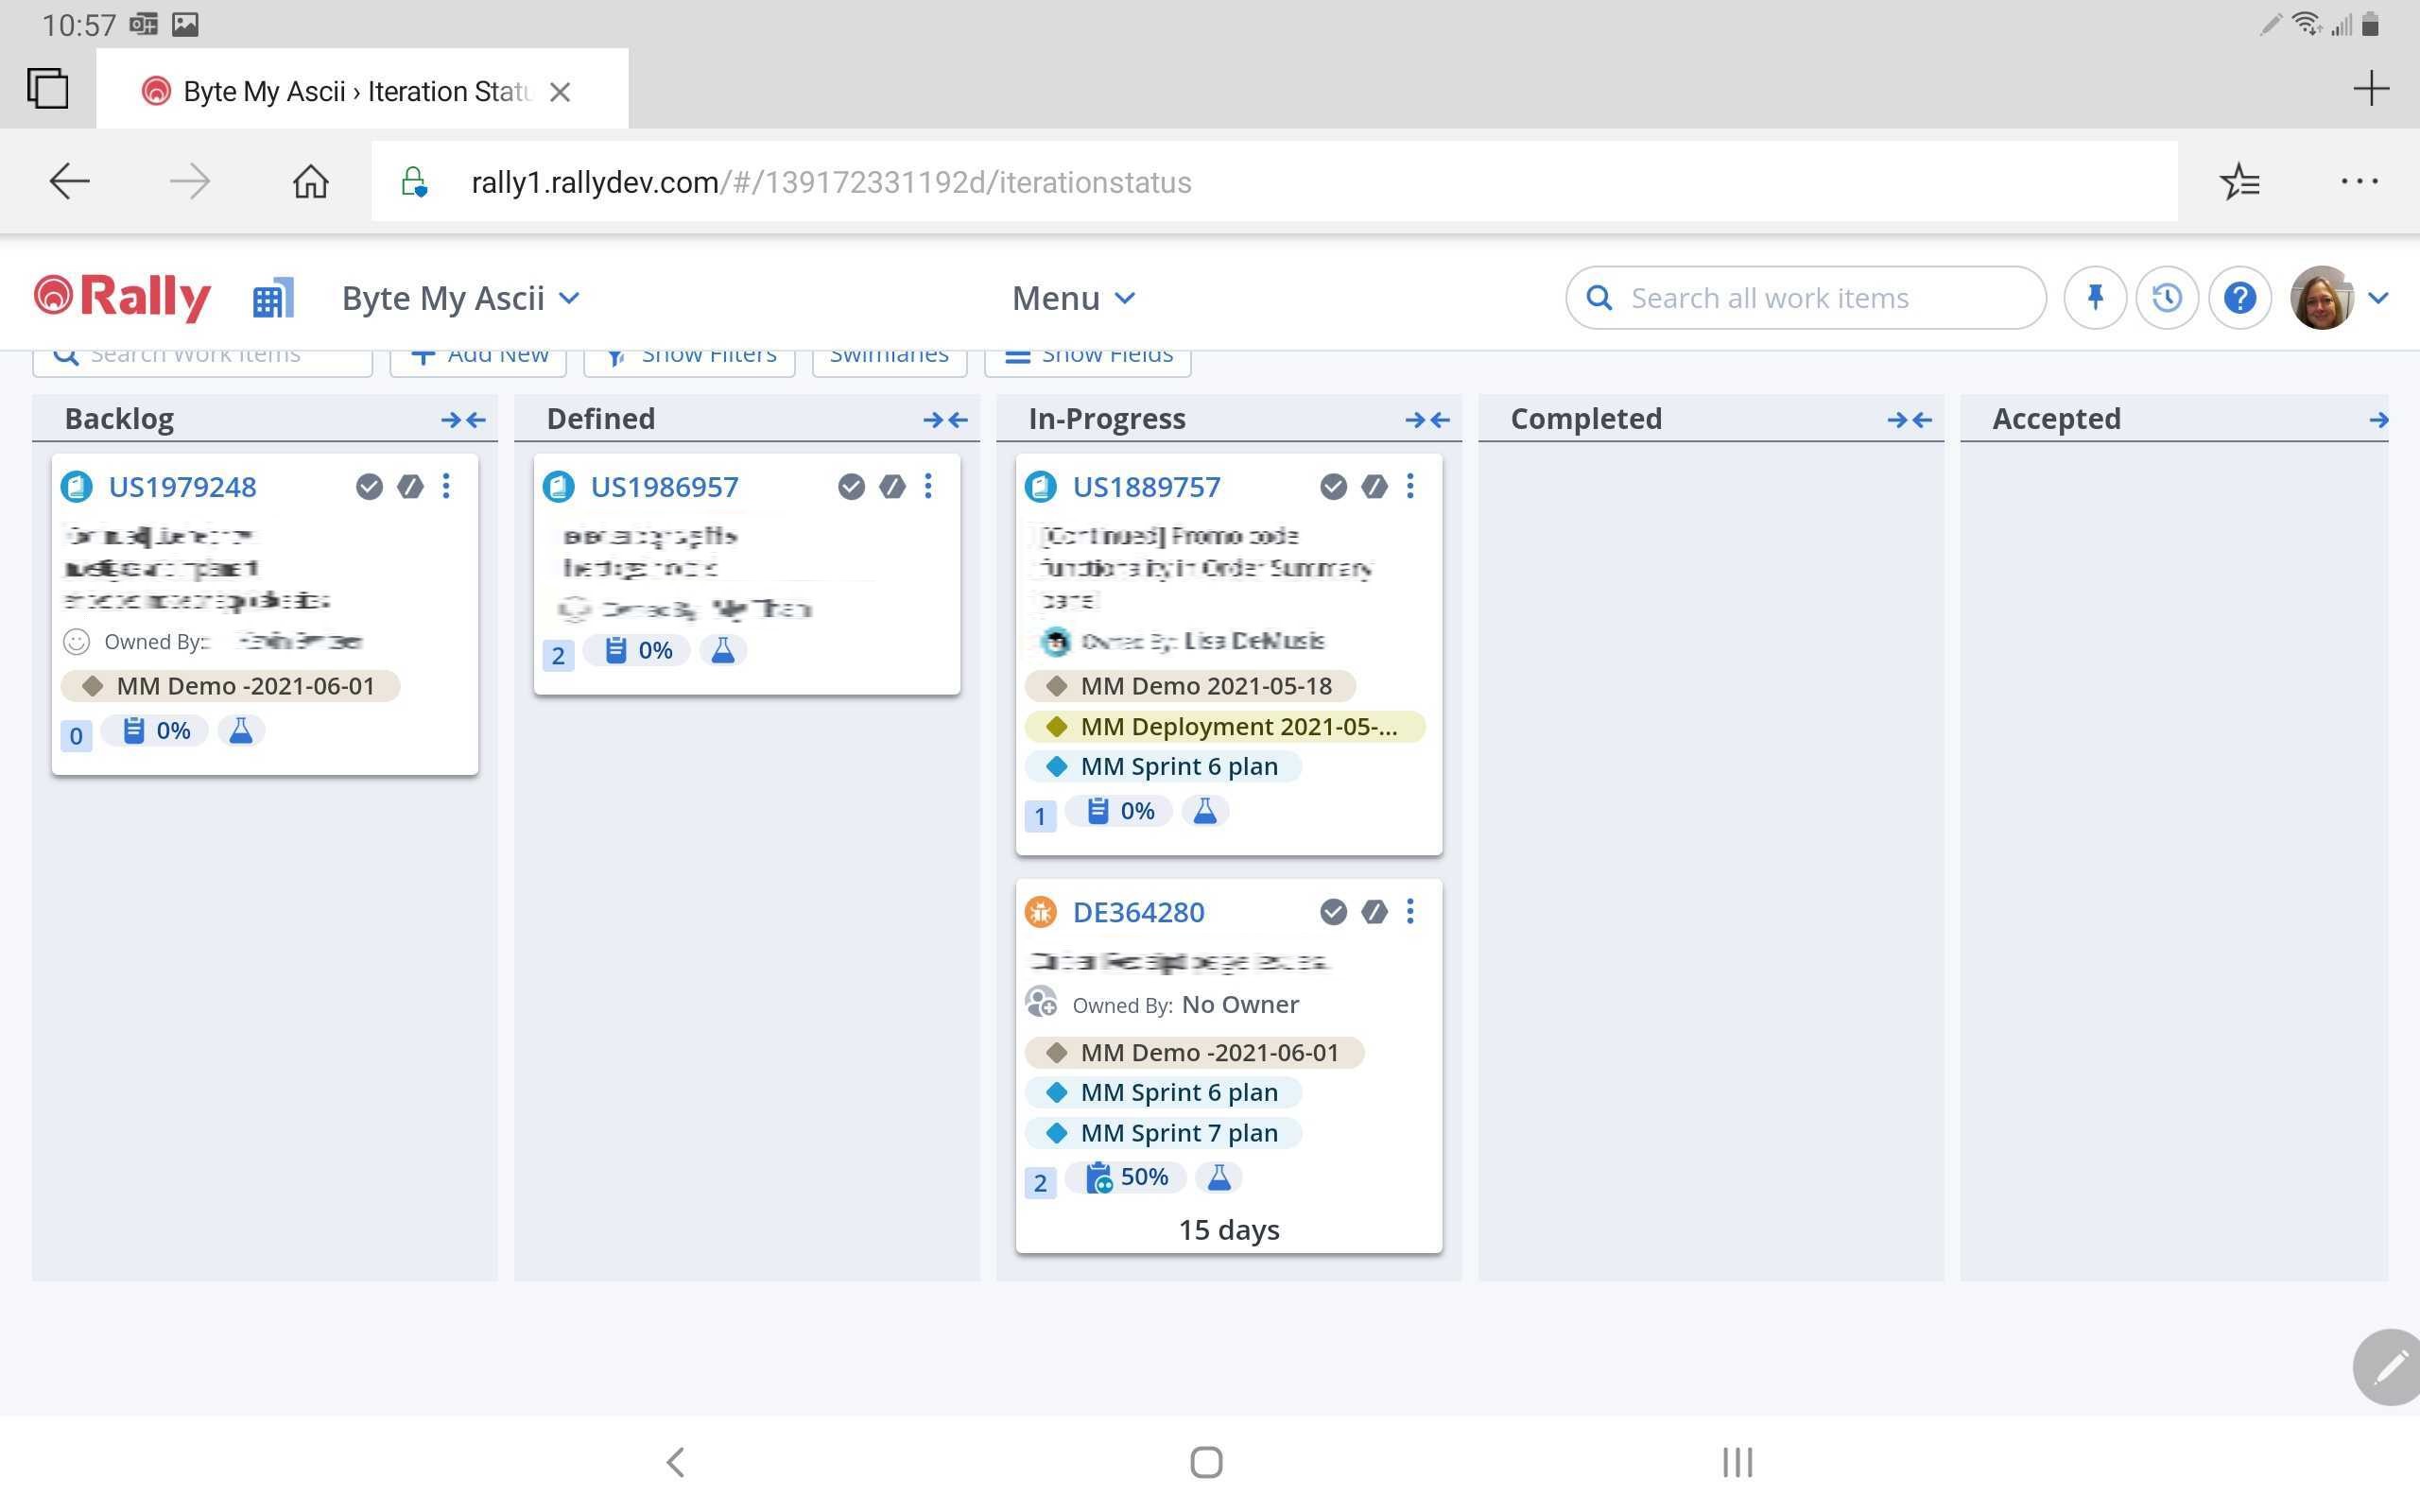
Task: Click the floating pencil edit button
Action: tap(2388, 1366)
